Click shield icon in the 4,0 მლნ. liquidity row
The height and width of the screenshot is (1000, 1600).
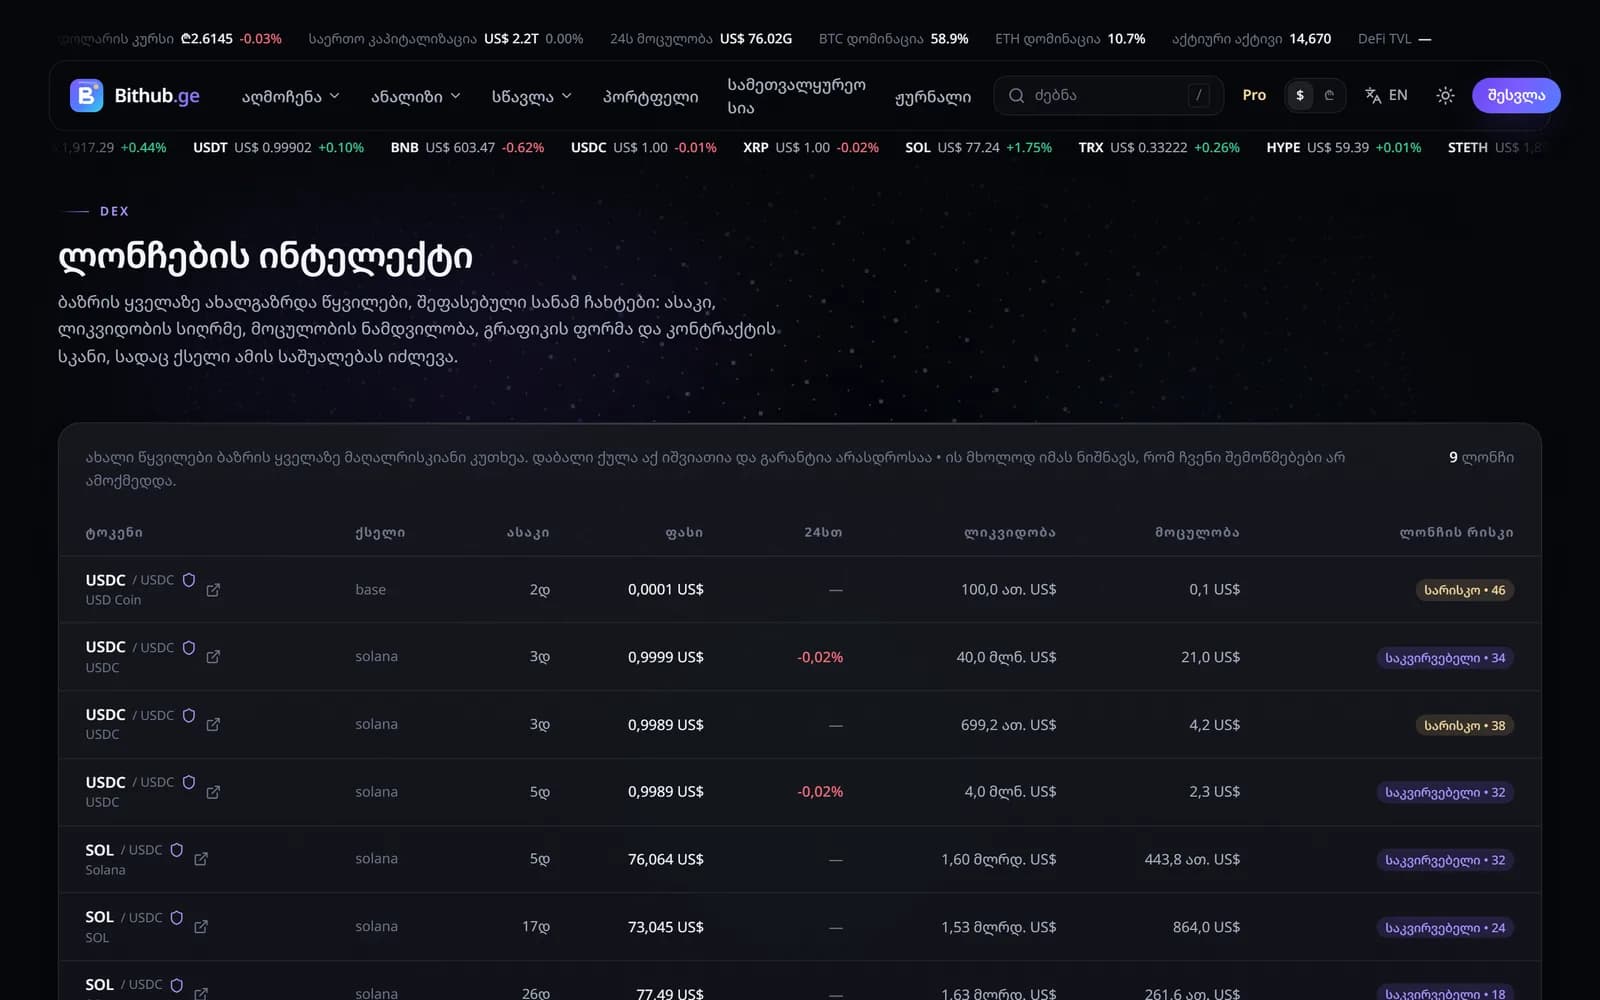point(189,782)
